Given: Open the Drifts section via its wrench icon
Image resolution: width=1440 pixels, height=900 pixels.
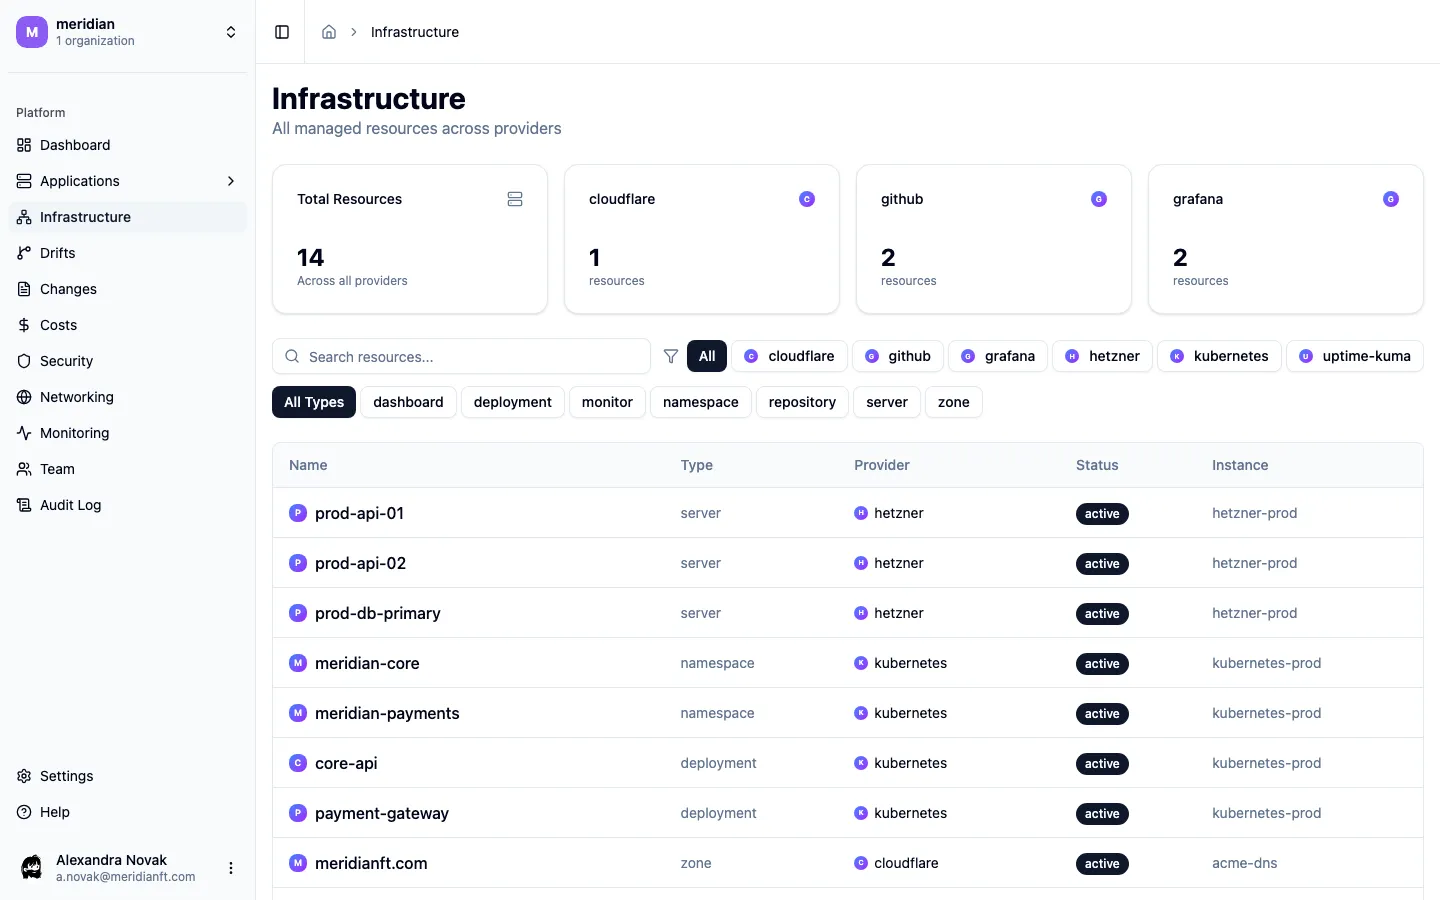Looking at the screenshot, I should point(22,253).
